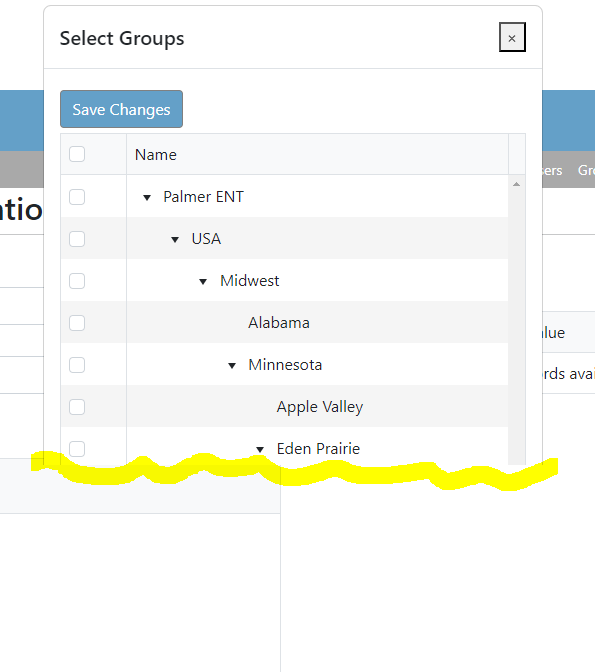Click the group list scrollbar track
This screenshot has height=672, width=595.
pos(517,326)
